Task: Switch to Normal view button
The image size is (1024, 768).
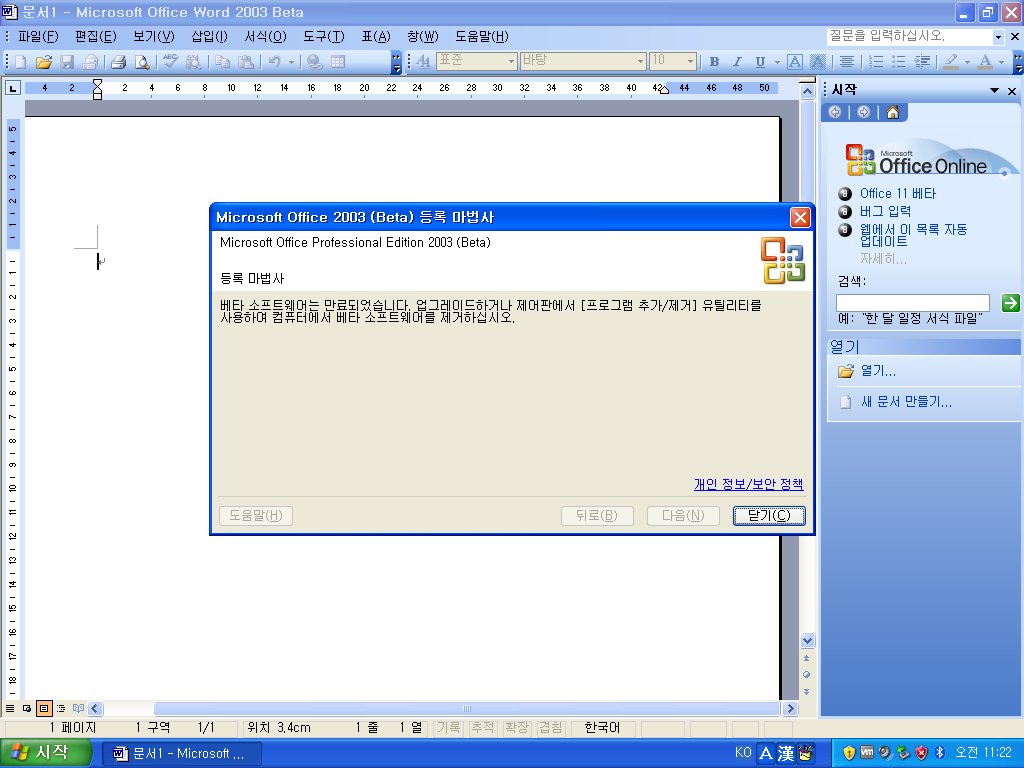Action: [10, 708]
